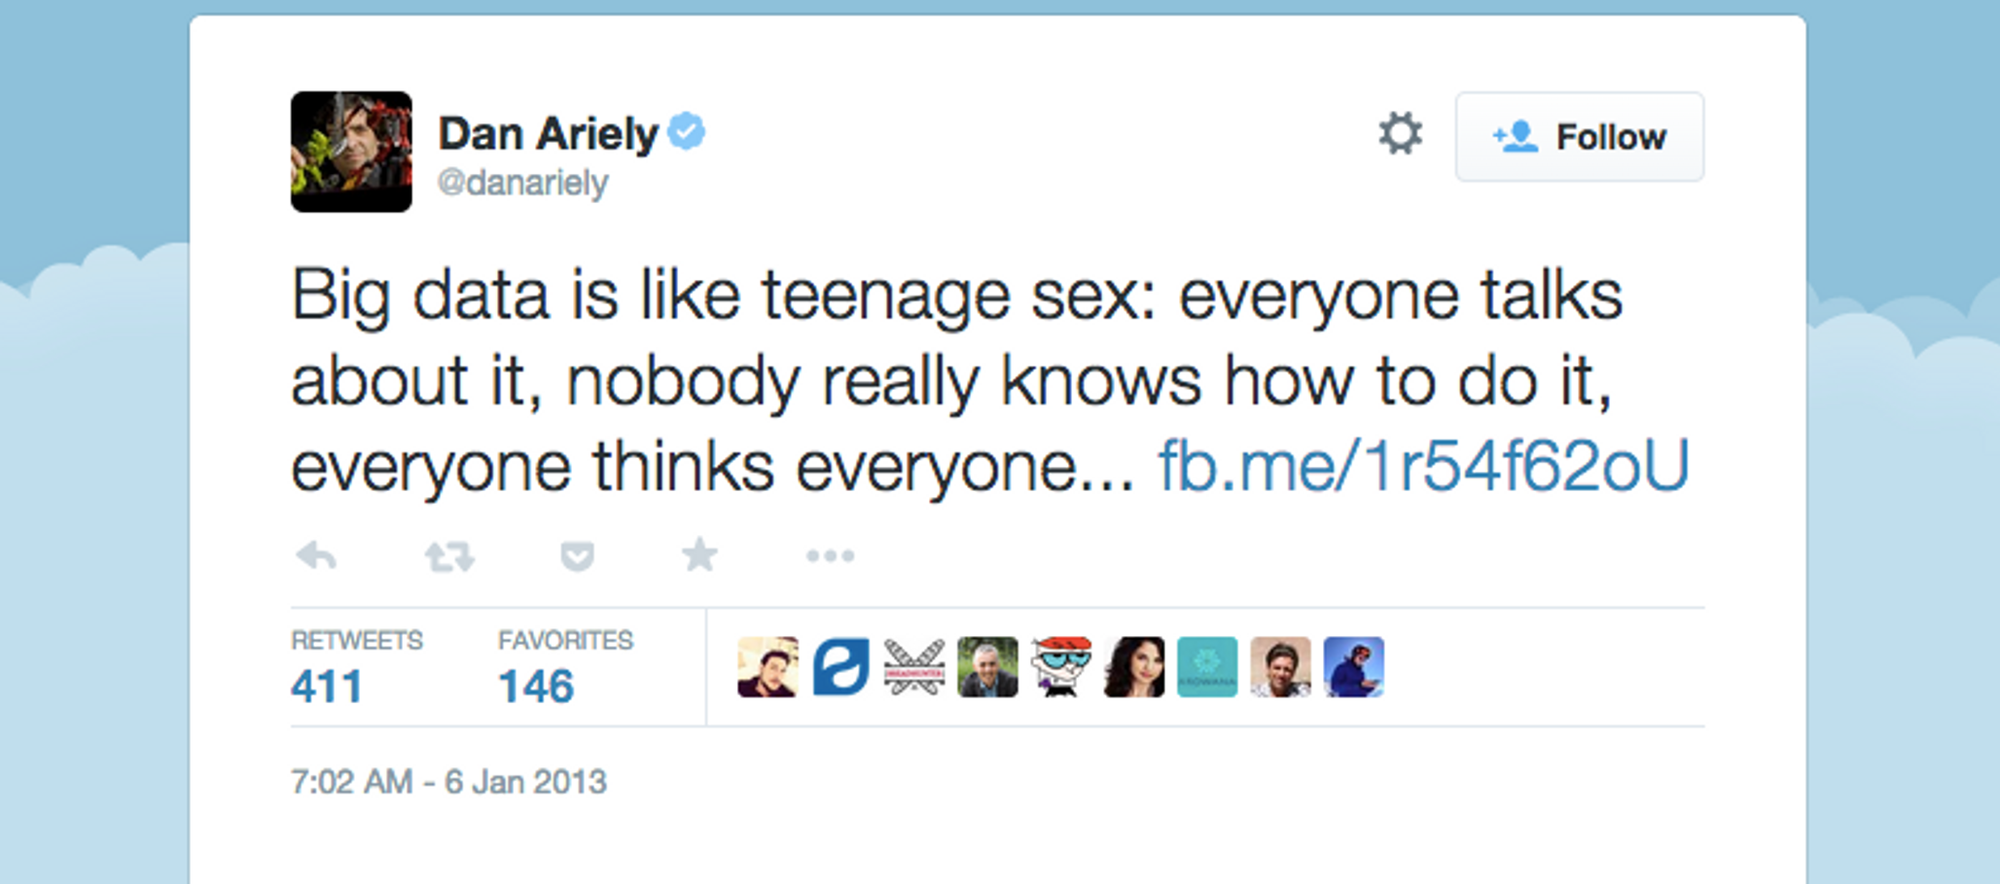The image size is (2000, 884).
Task: Open Dan Ariely's profile picture
Action: point(351,152)
